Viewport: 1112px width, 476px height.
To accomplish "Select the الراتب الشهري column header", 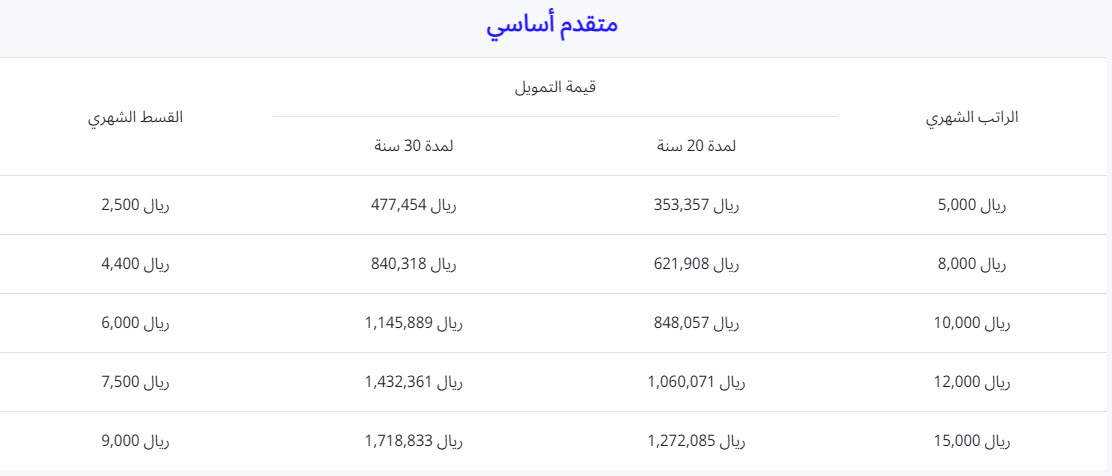I will (x=972, y=118).
